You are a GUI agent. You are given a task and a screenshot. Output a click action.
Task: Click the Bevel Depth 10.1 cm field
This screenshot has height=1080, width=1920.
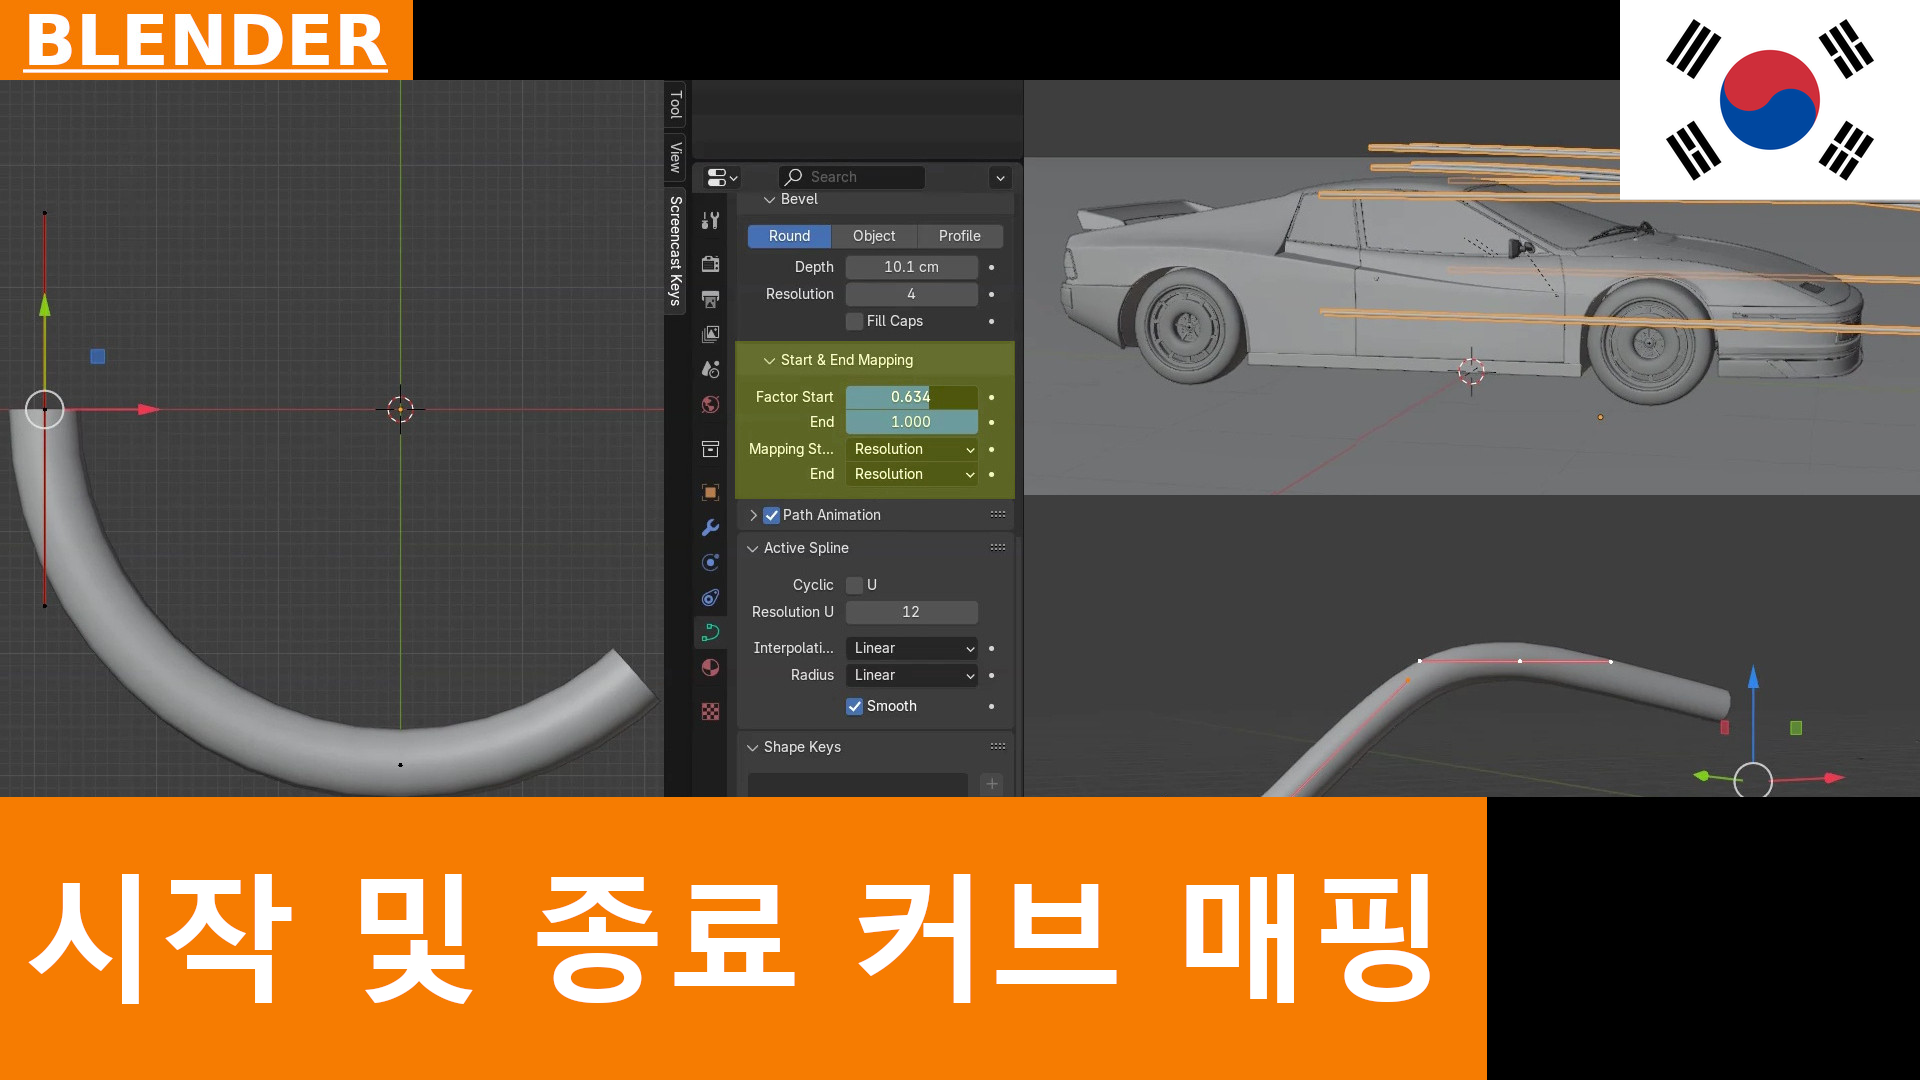pyautogui.click(x=912, y=267)
